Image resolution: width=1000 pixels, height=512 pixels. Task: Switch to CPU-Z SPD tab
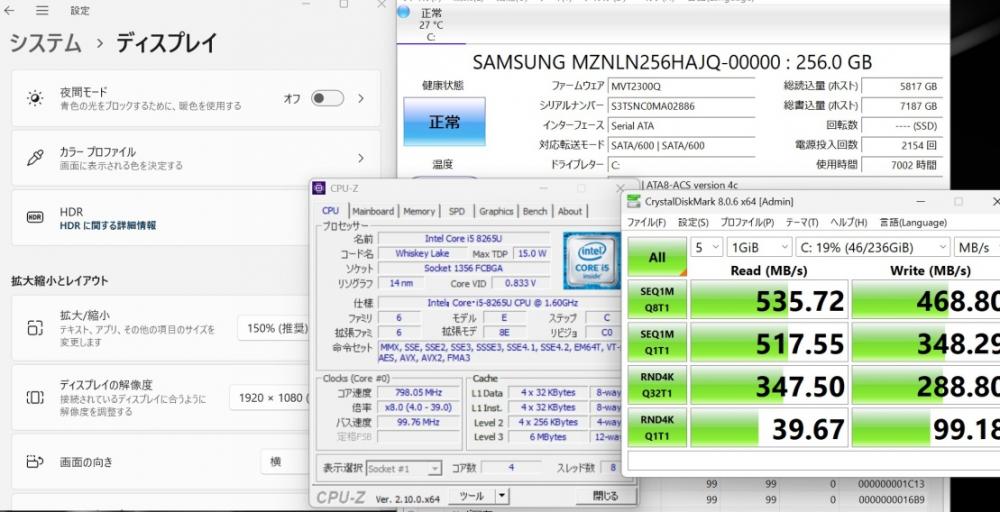pos(457,211)
